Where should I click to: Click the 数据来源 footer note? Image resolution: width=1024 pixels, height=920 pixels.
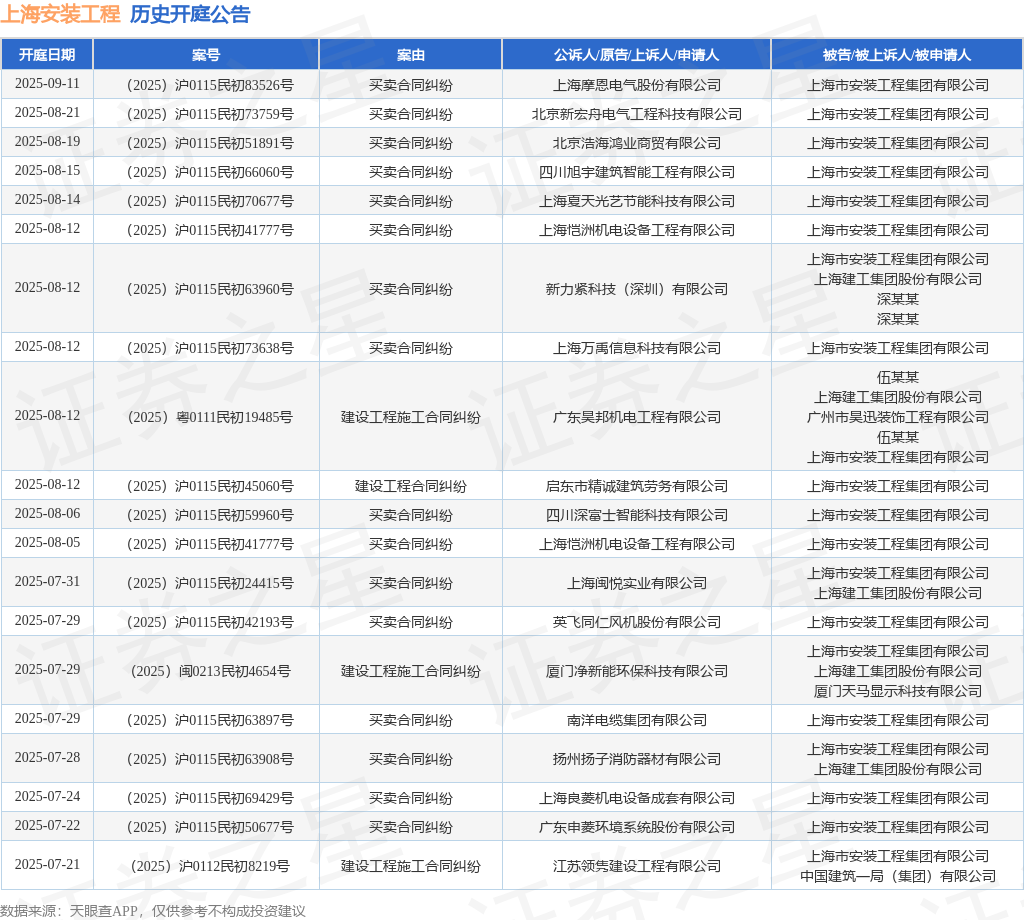pyautogui.click(x=153, y=911)
